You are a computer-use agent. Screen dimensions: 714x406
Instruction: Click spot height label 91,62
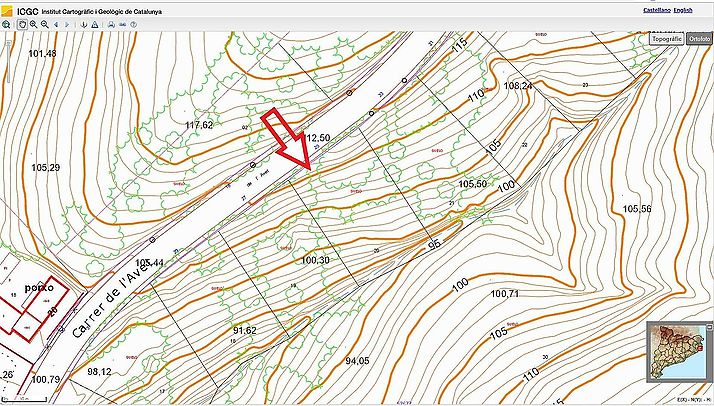(245, 330)
